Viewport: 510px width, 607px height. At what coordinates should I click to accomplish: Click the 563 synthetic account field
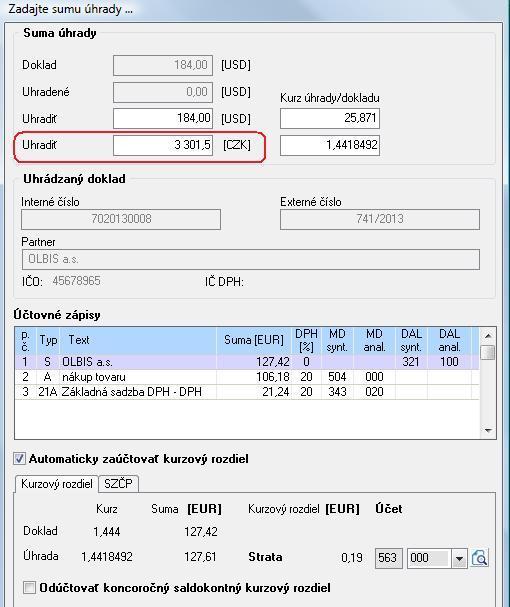(x=388, y=558)
